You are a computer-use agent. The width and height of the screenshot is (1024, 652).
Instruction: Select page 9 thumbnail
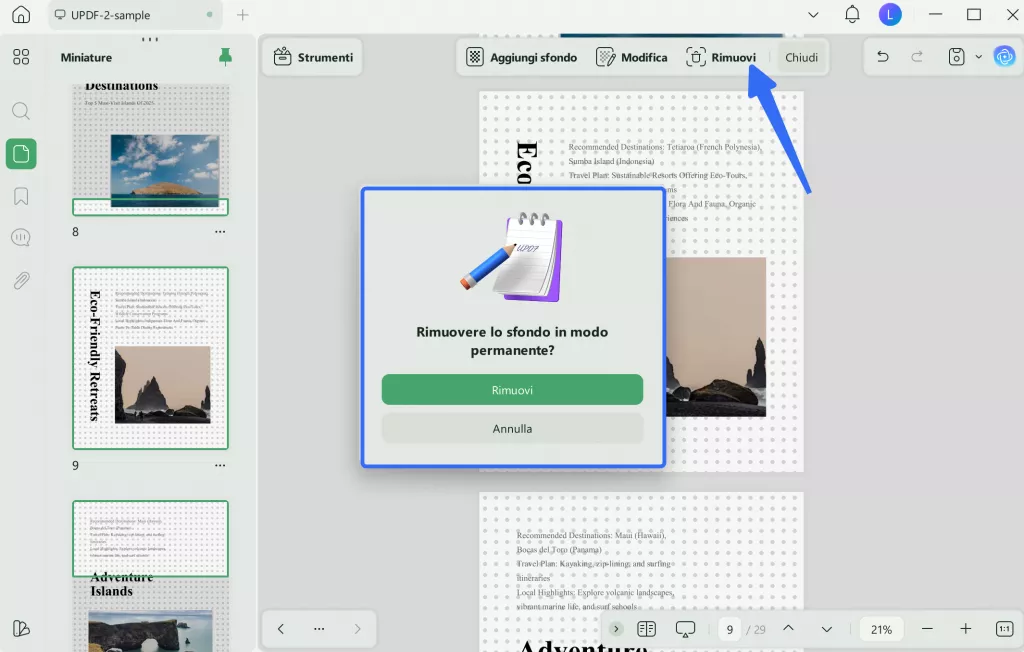point(150,358)
